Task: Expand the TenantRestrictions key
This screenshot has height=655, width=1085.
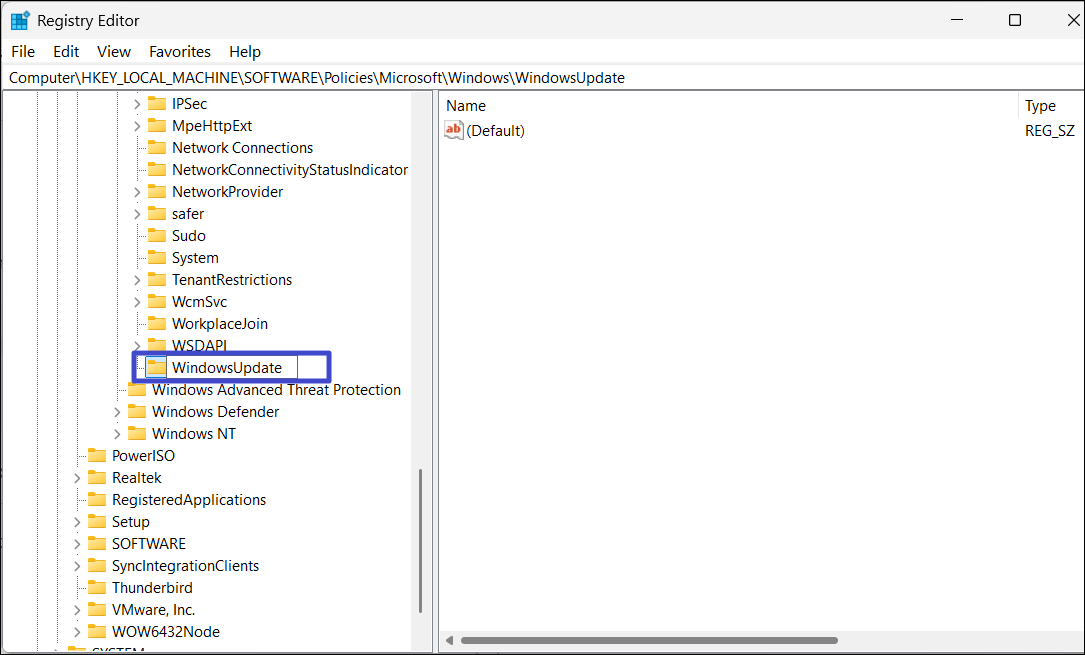Action: pyautogui.click(x=137, y=279)
